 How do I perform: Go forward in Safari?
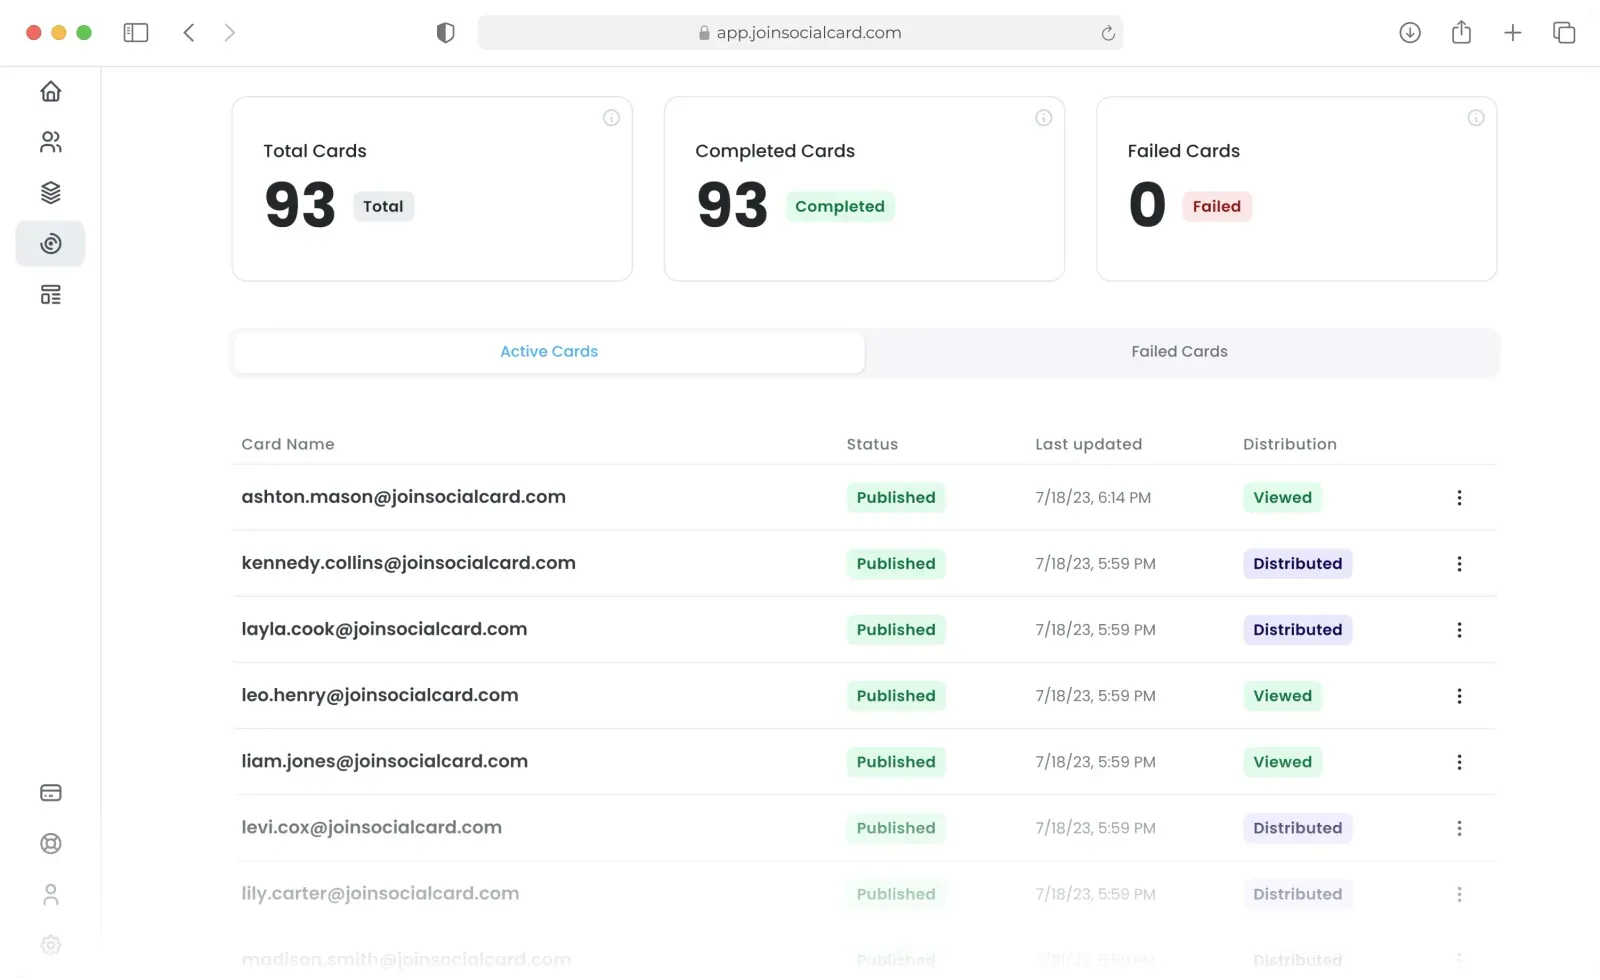point(229,33)
